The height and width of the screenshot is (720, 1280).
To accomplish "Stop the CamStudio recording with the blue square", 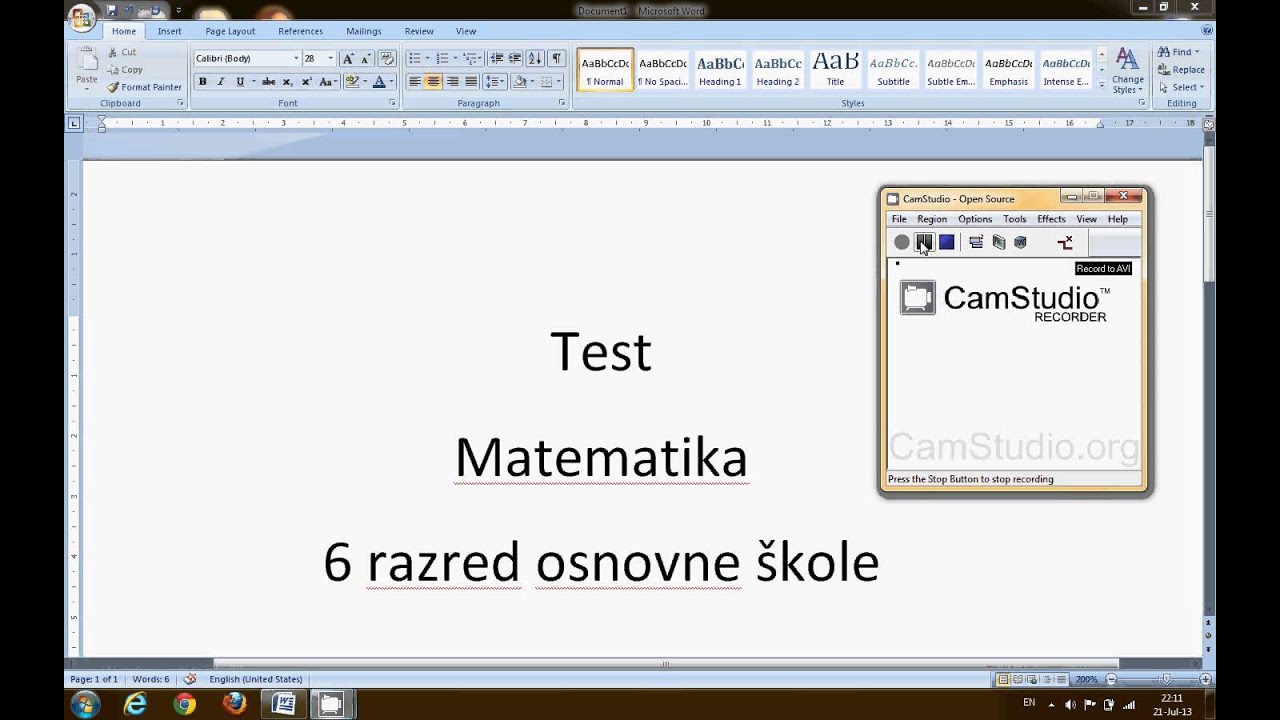I will 946,242.
